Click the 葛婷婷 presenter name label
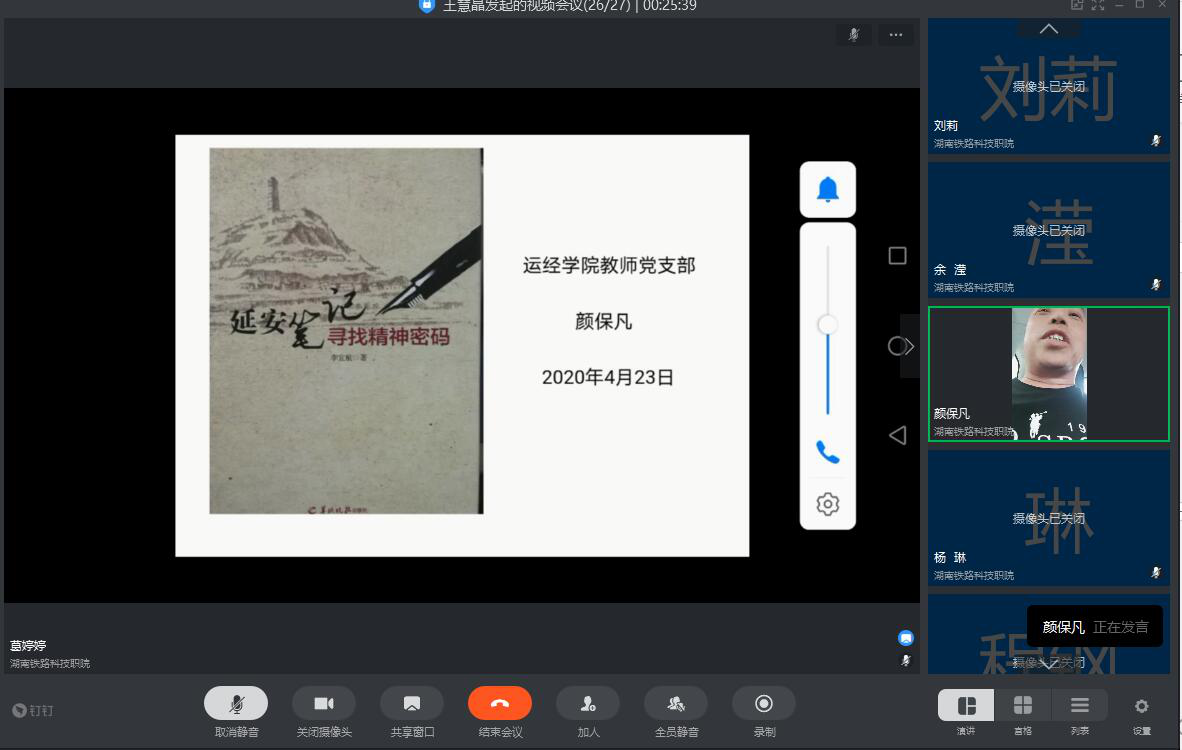1182x750 pixels. tap(28, 645)
